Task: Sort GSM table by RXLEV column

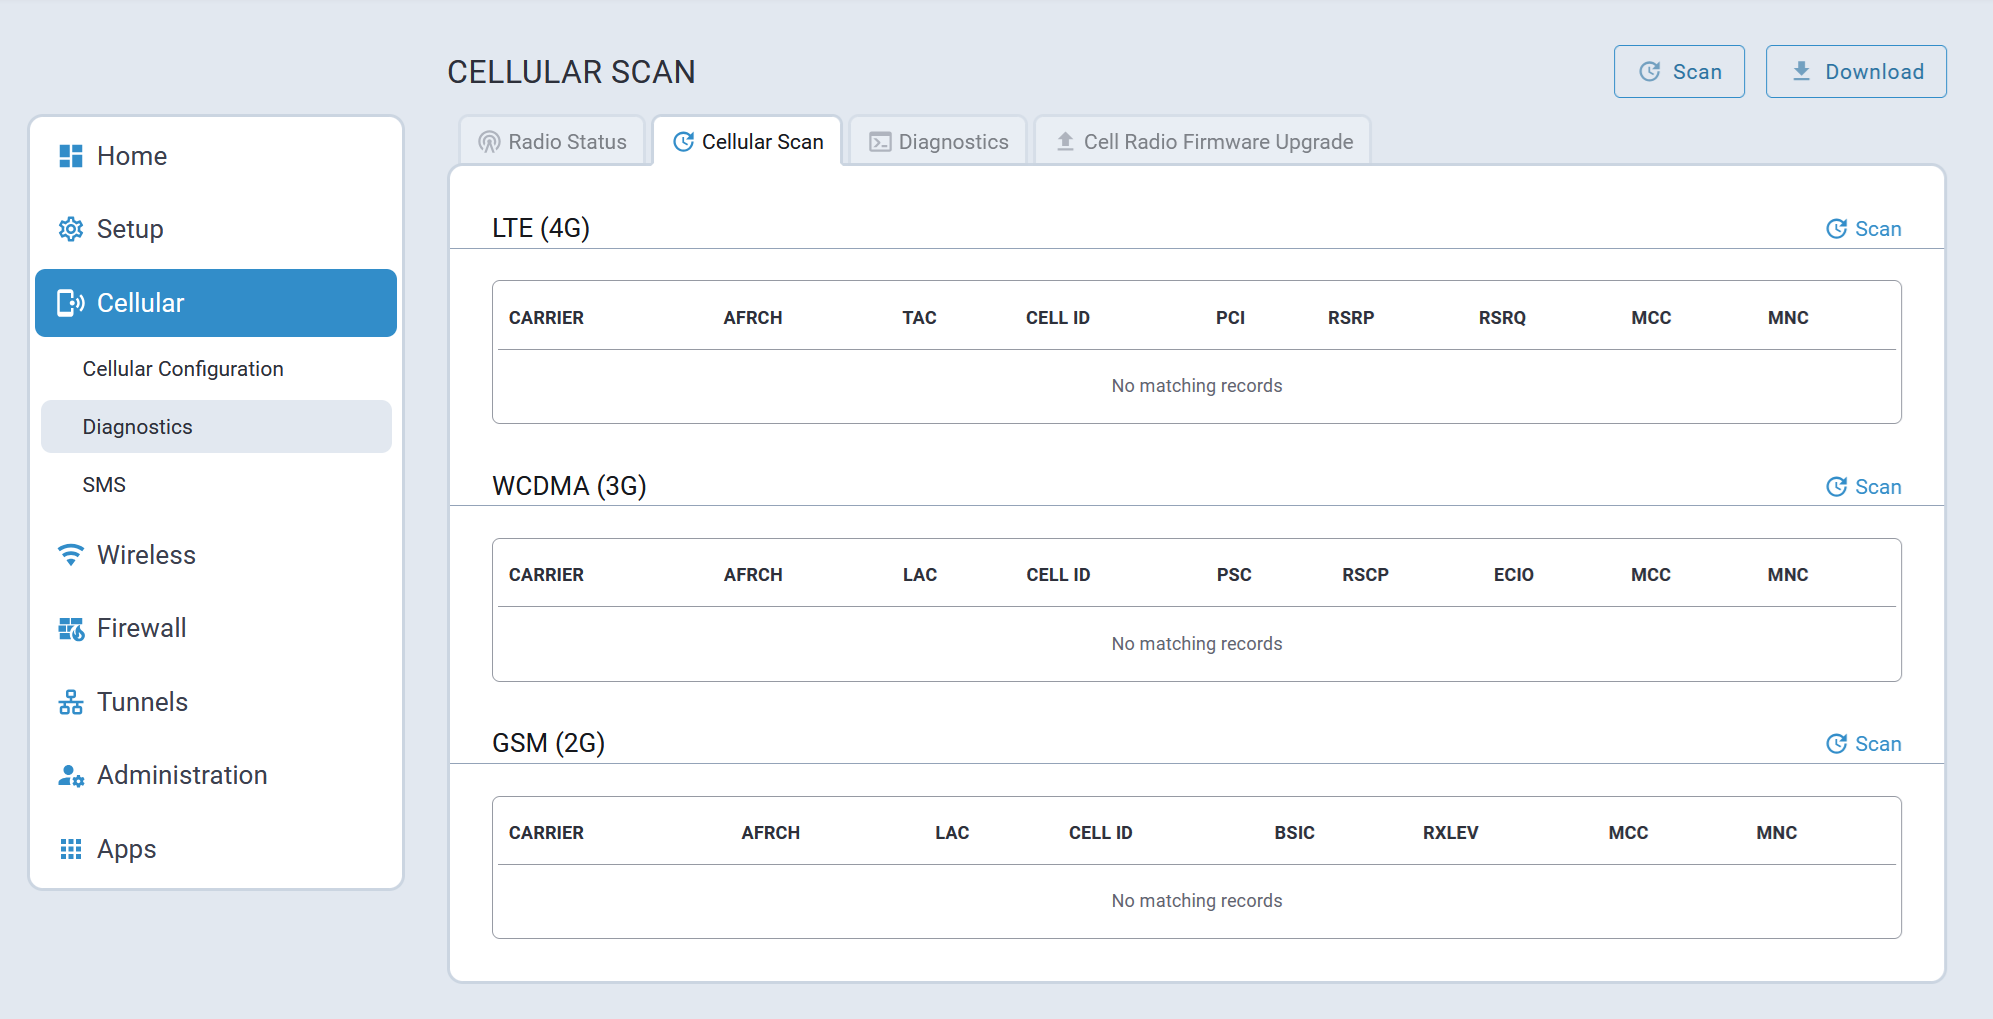Action: point(1450,833)
